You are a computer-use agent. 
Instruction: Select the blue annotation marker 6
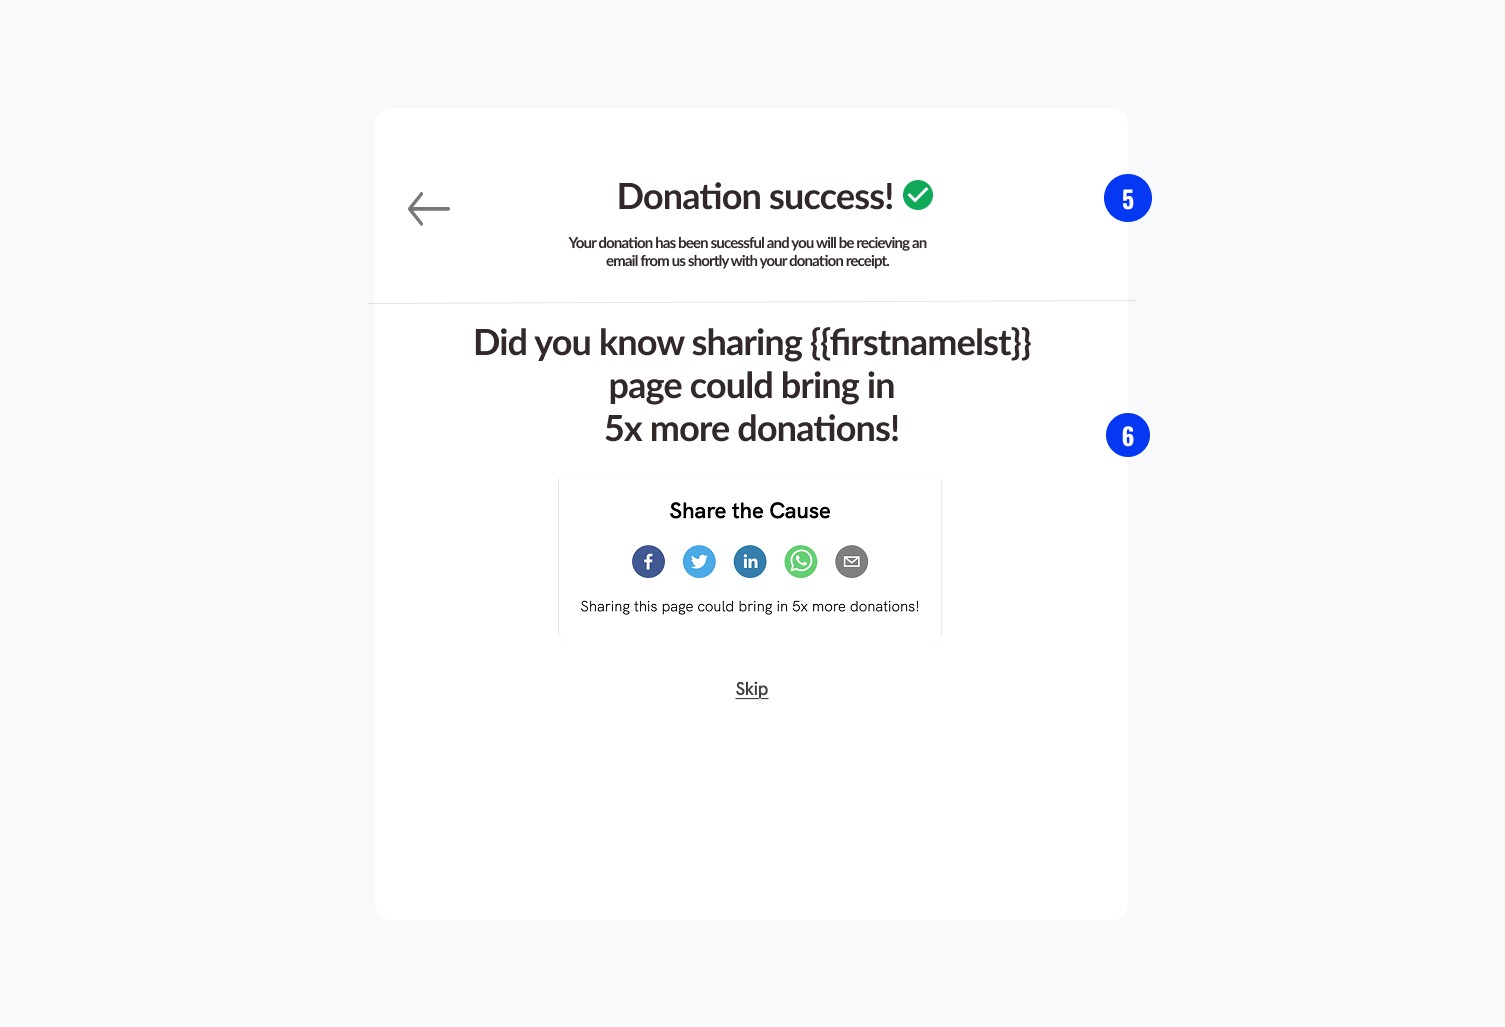coord(1128,435)
